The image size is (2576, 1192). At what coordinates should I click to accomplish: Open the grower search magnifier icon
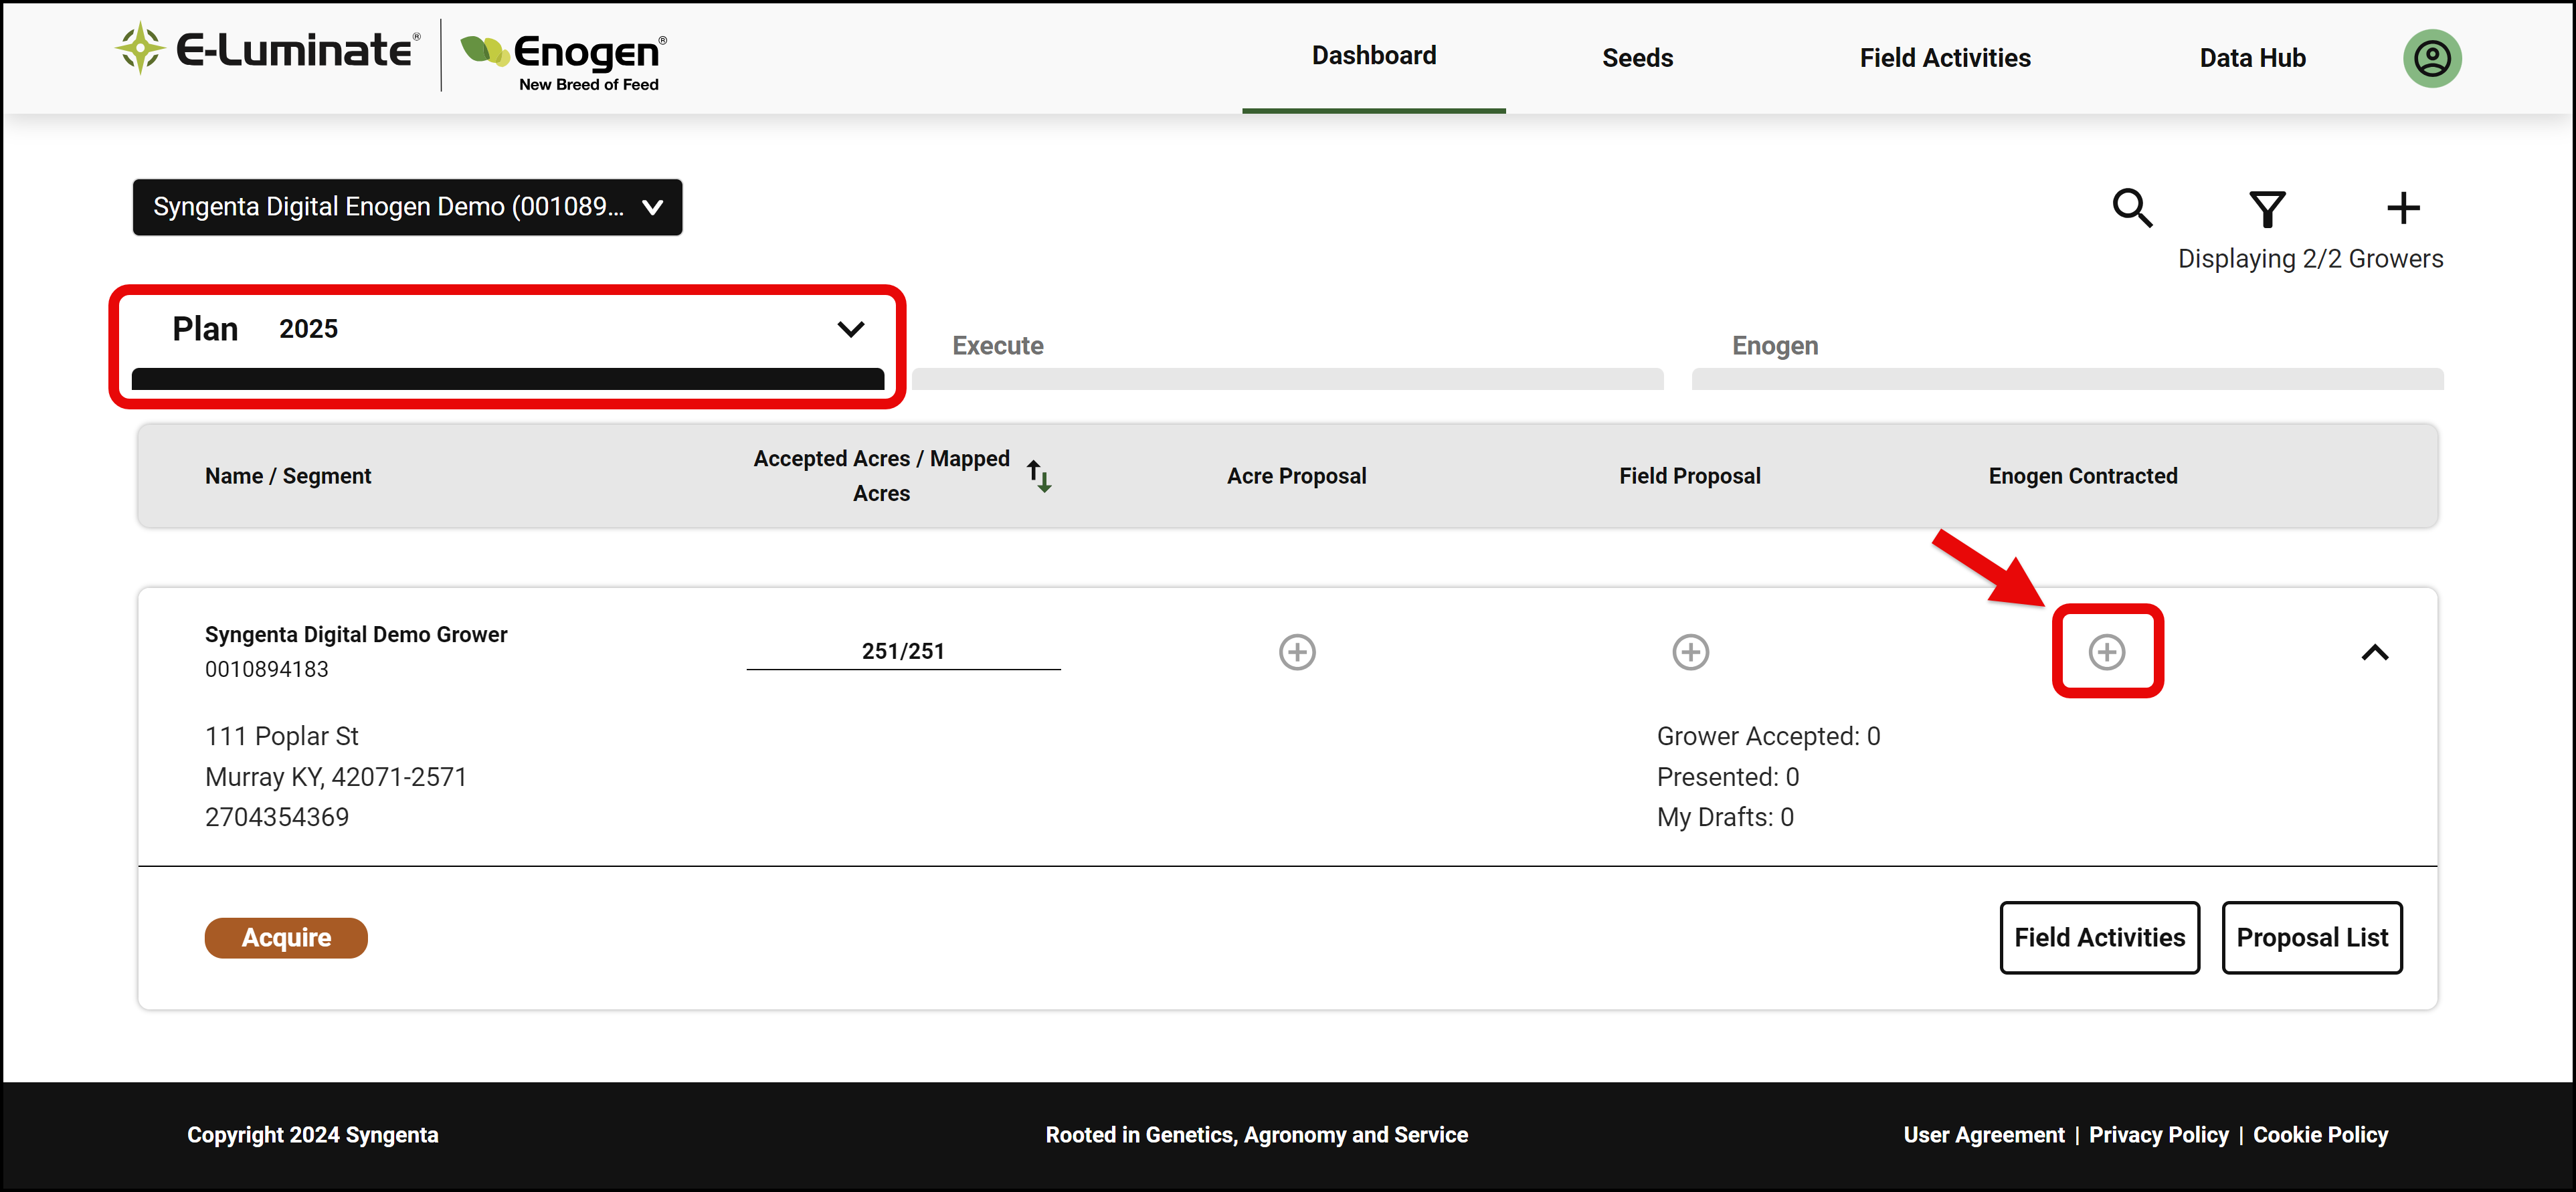2132,208
